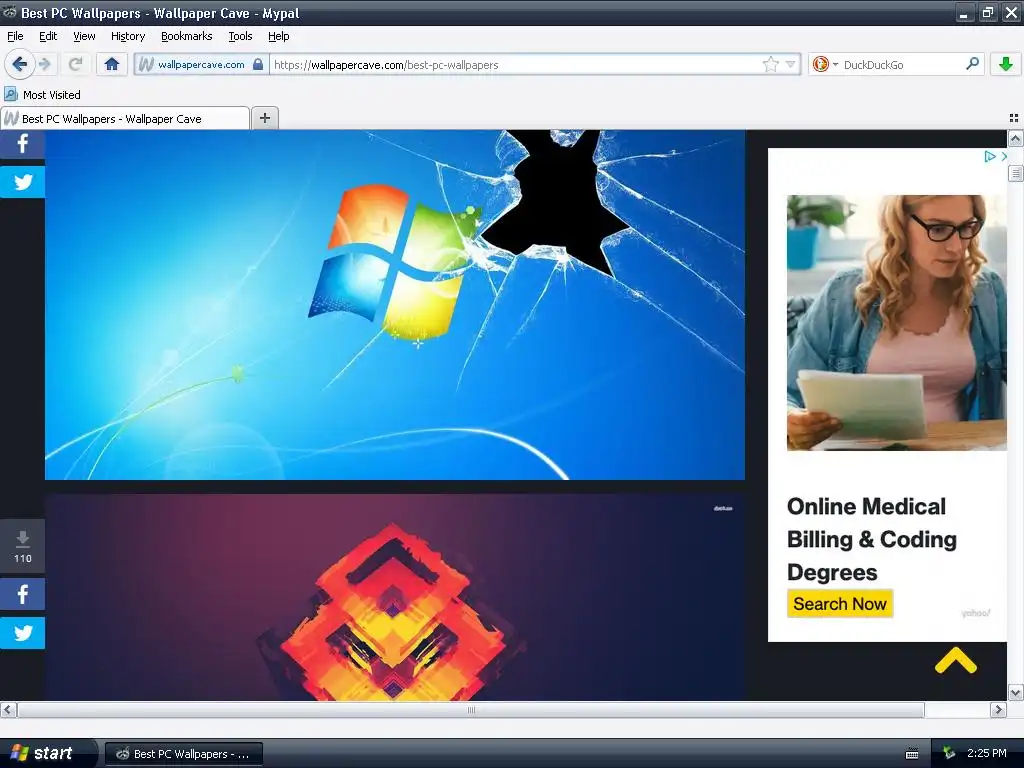This screenshot has width=1024, height=768.
Task: Click in the URL address field
Action: (x=516, y=65)
